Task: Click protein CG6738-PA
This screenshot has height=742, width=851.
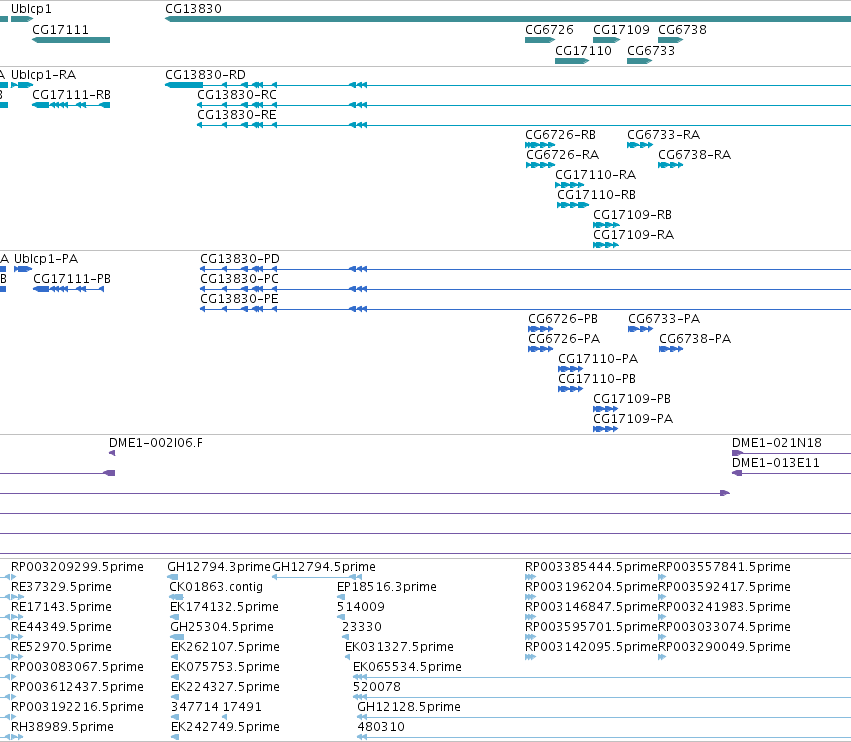Action: tap(695, 338)
